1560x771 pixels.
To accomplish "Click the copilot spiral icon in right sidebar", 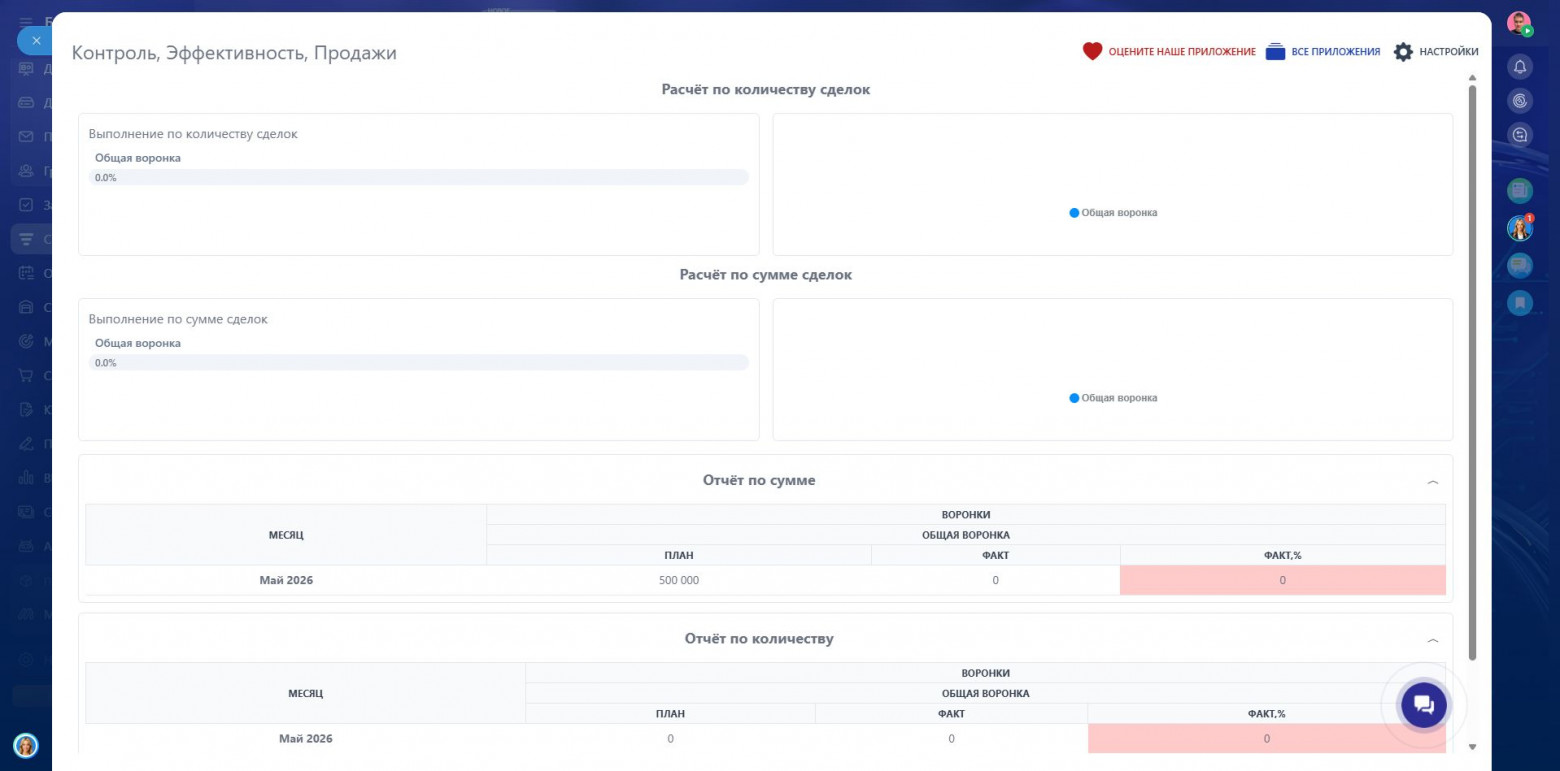I will tap(1520, 101).
